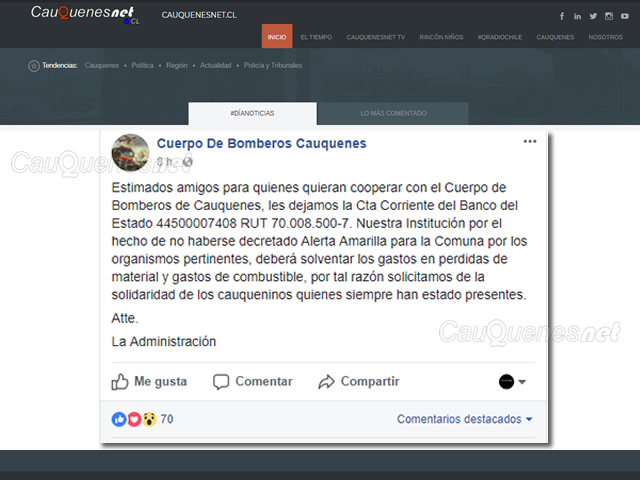
Task: Open the INICIO menu item
Action: (x=277, y=37)
